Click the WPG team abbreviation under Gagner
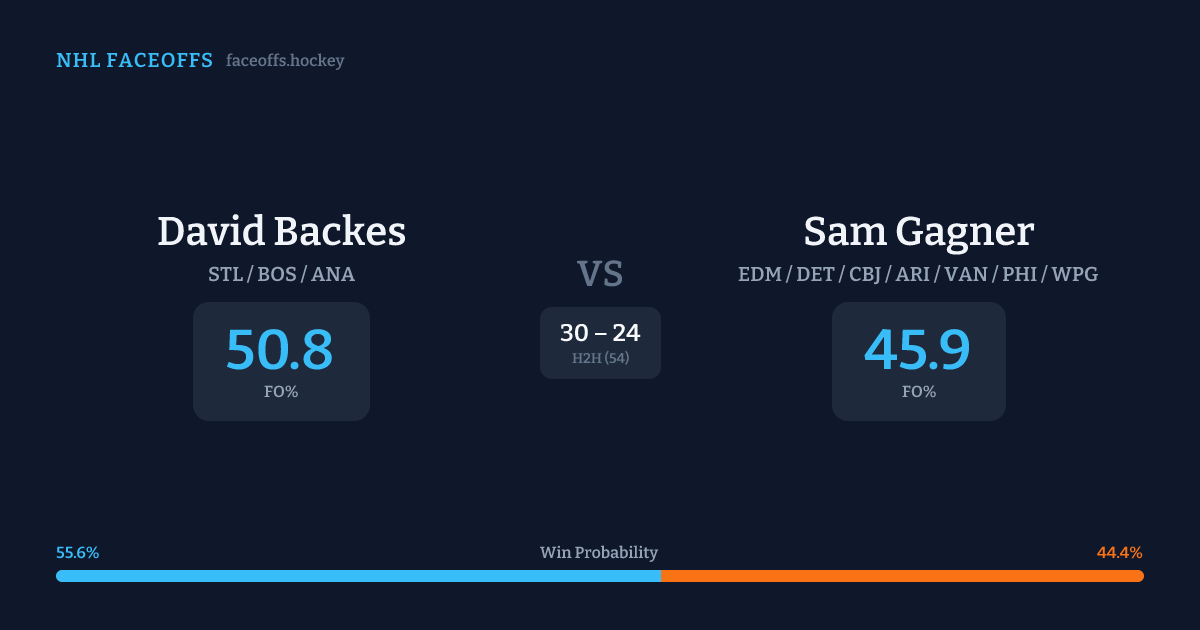This screenshot has height=630, width=1200. pyautogui.click(x=1076, y=274)
